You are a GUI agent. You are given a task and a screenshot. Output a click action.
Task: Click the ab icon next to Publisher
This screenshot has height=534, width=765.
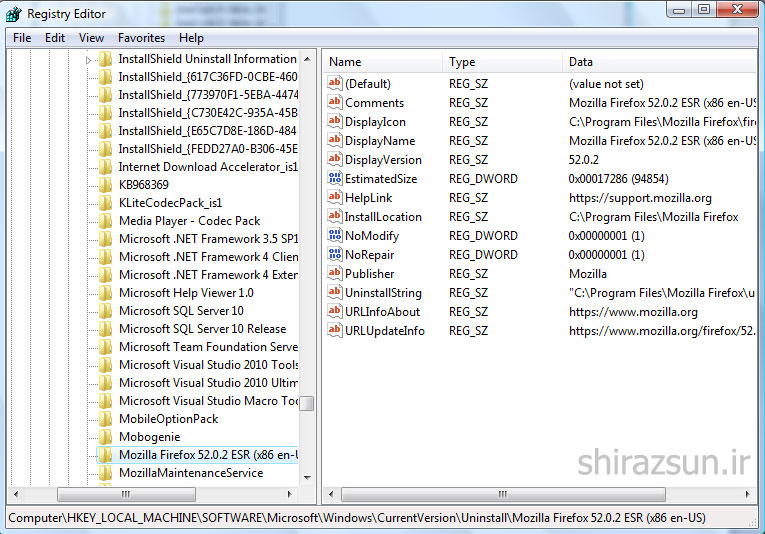[x=335, y=274]
